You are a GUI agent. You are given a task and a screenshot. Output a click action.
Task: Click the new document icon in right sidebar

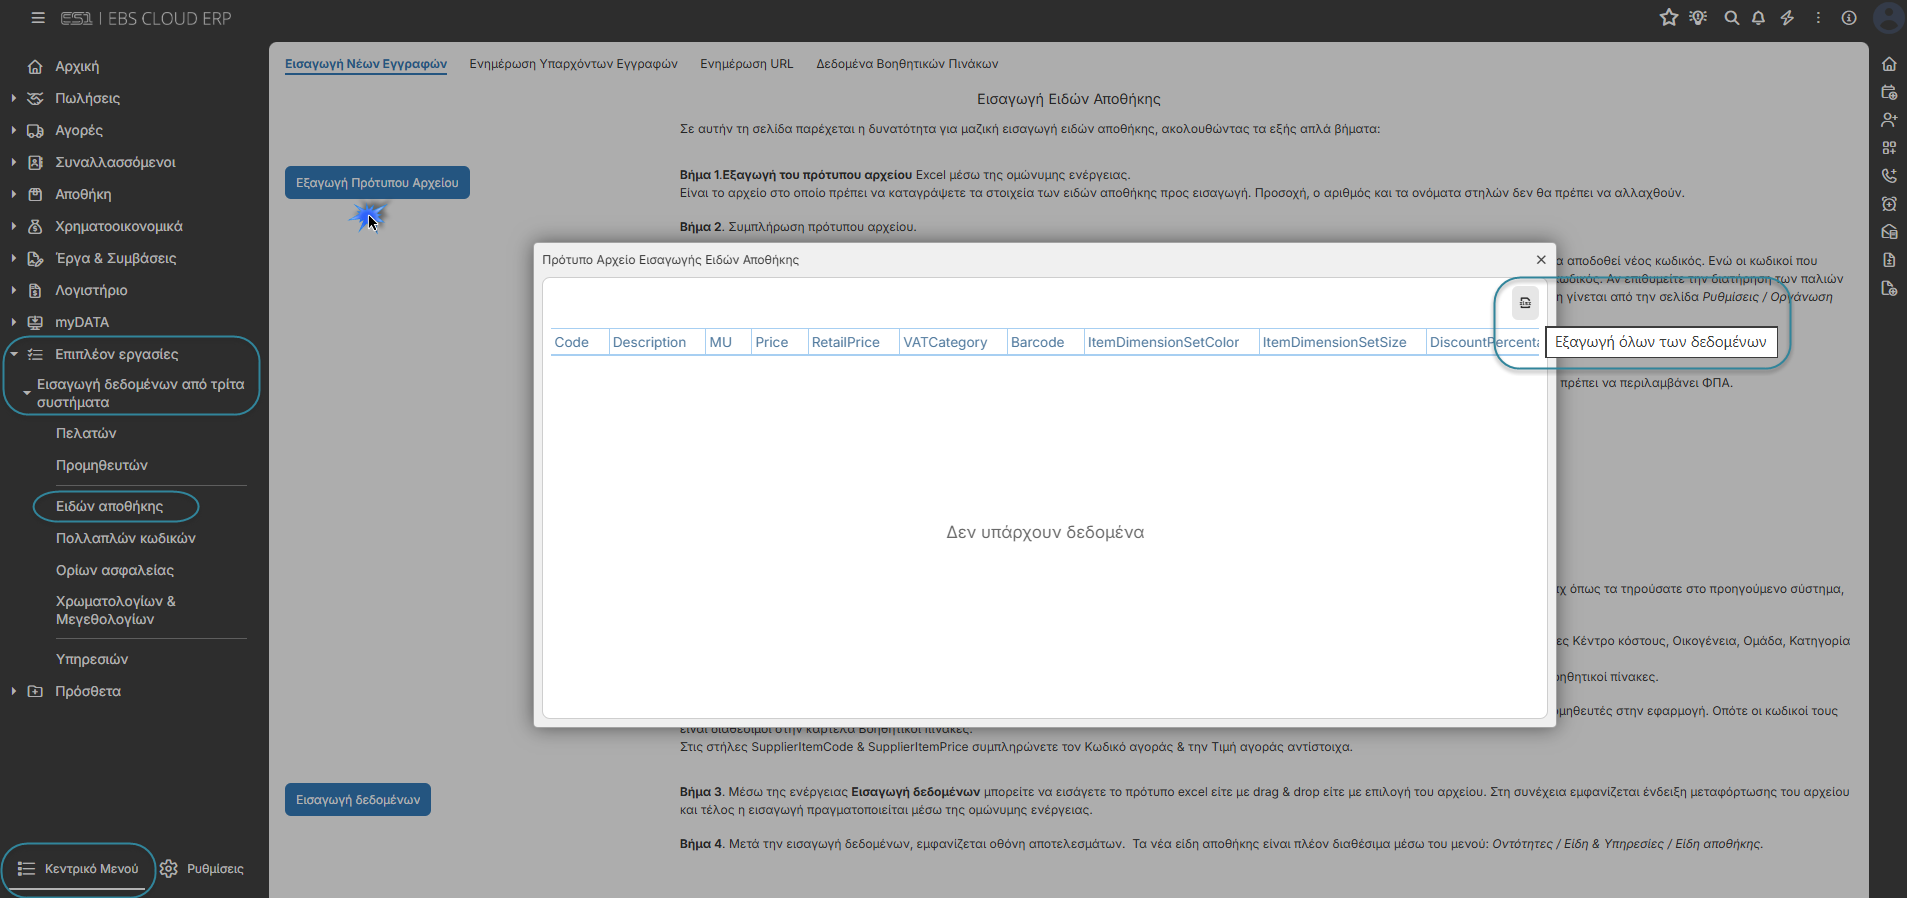pos(1889,289)
